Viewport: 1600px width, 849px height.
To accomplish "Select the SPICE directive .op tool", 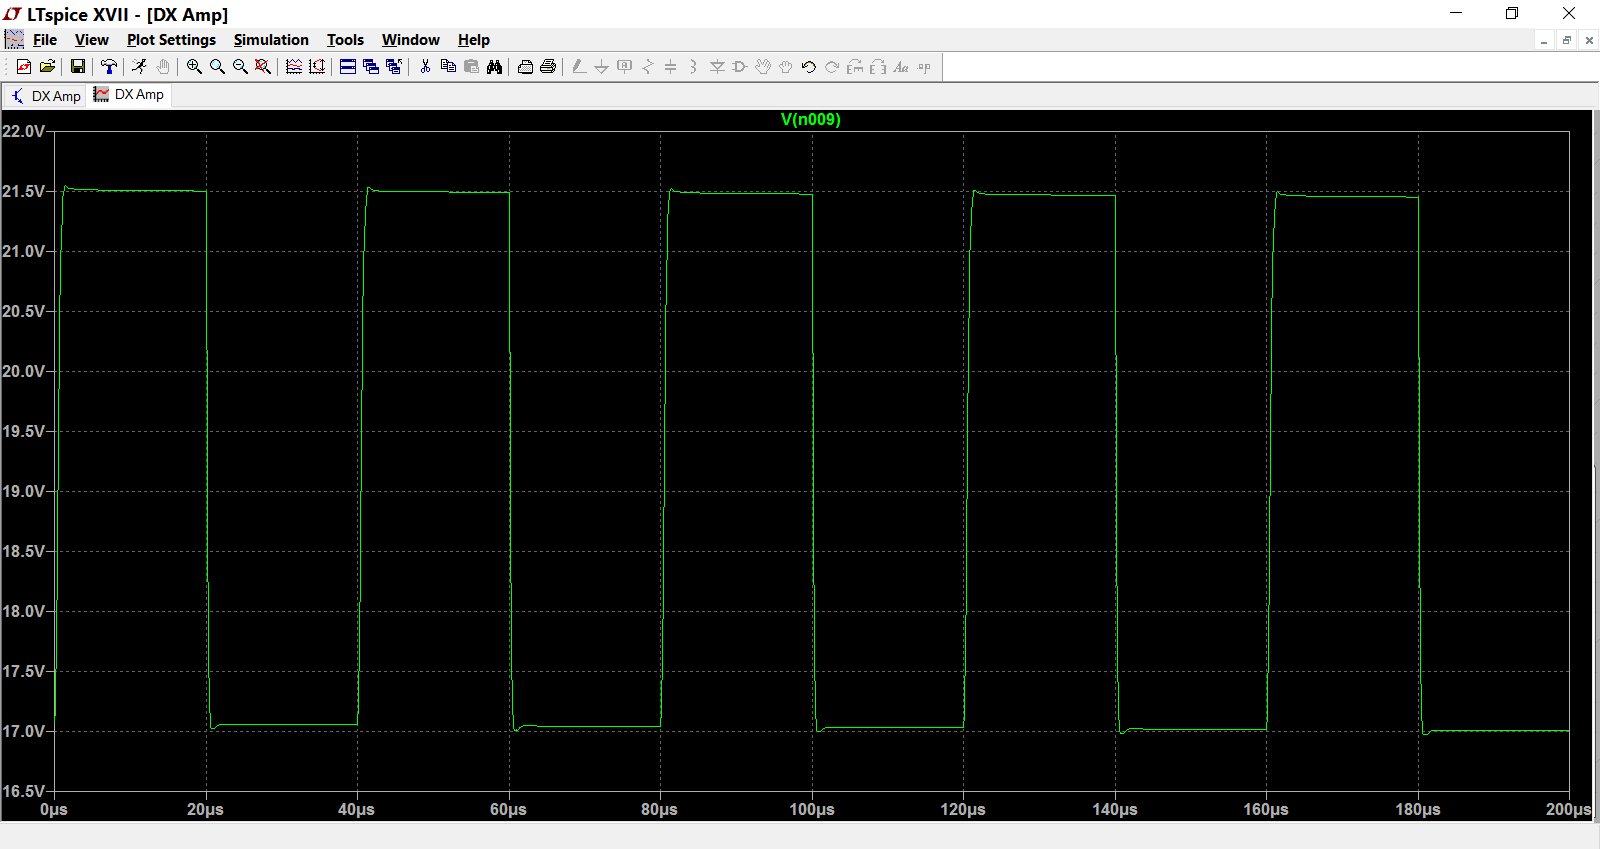I will pos(924,67).
